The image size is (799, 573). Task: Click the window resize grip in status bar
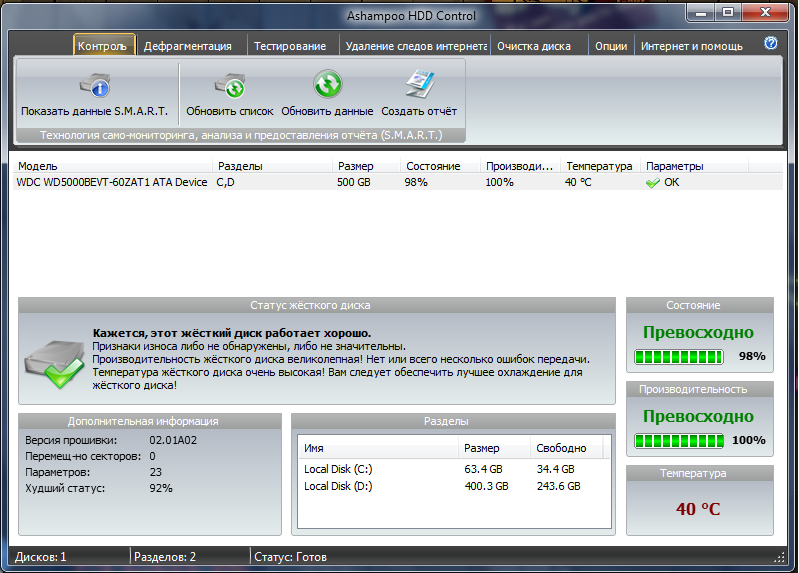(x=779, y=558)
